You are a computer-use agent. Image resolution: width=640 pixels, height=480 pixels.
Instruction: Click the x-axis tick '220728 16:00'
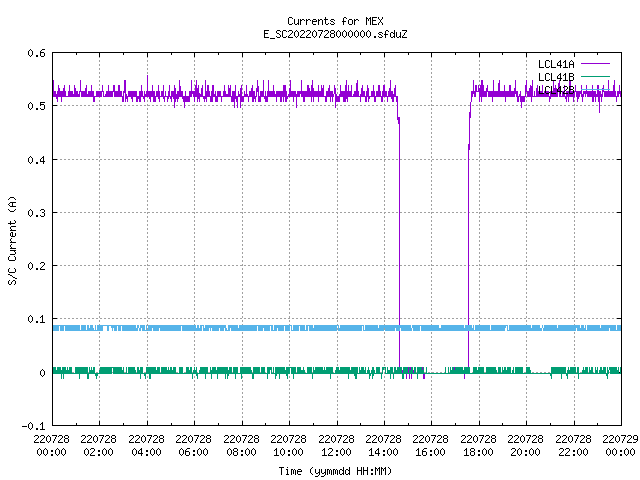[430, 446]
